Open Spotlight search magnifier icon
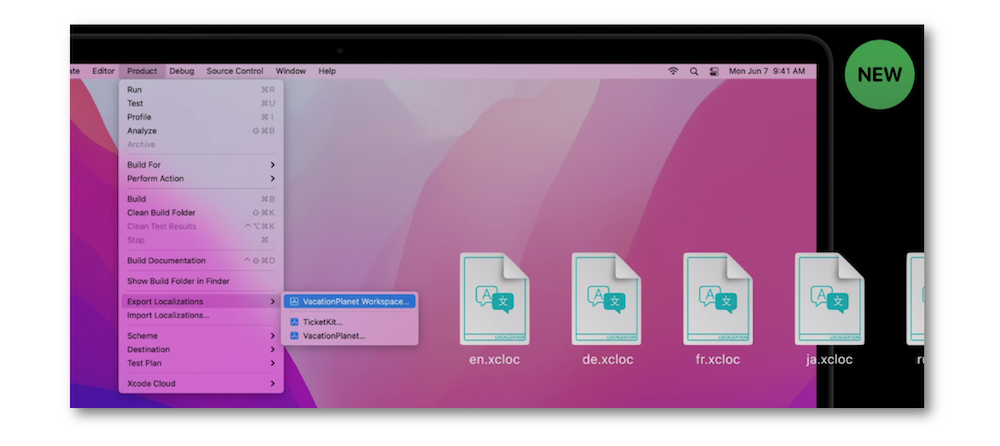Image resolution: width=1000 pixels, height=446 pixels. click(x=694, y=71)
